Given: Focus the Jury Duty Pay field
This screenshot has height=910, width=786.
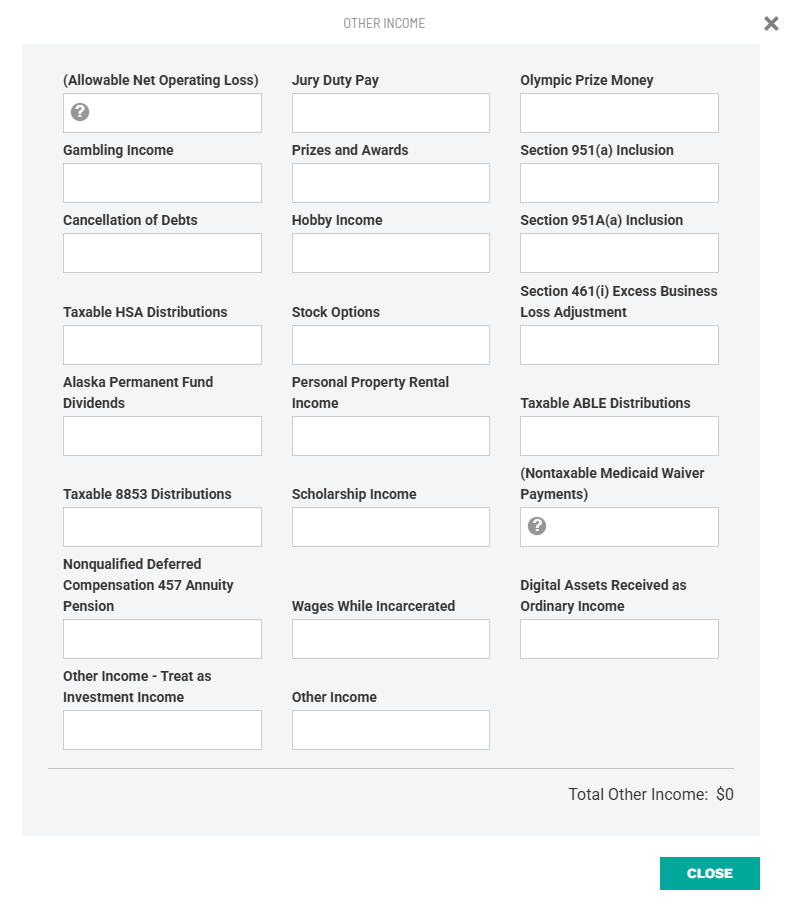Looking at the screenshot, I should [x=391, y=113].
